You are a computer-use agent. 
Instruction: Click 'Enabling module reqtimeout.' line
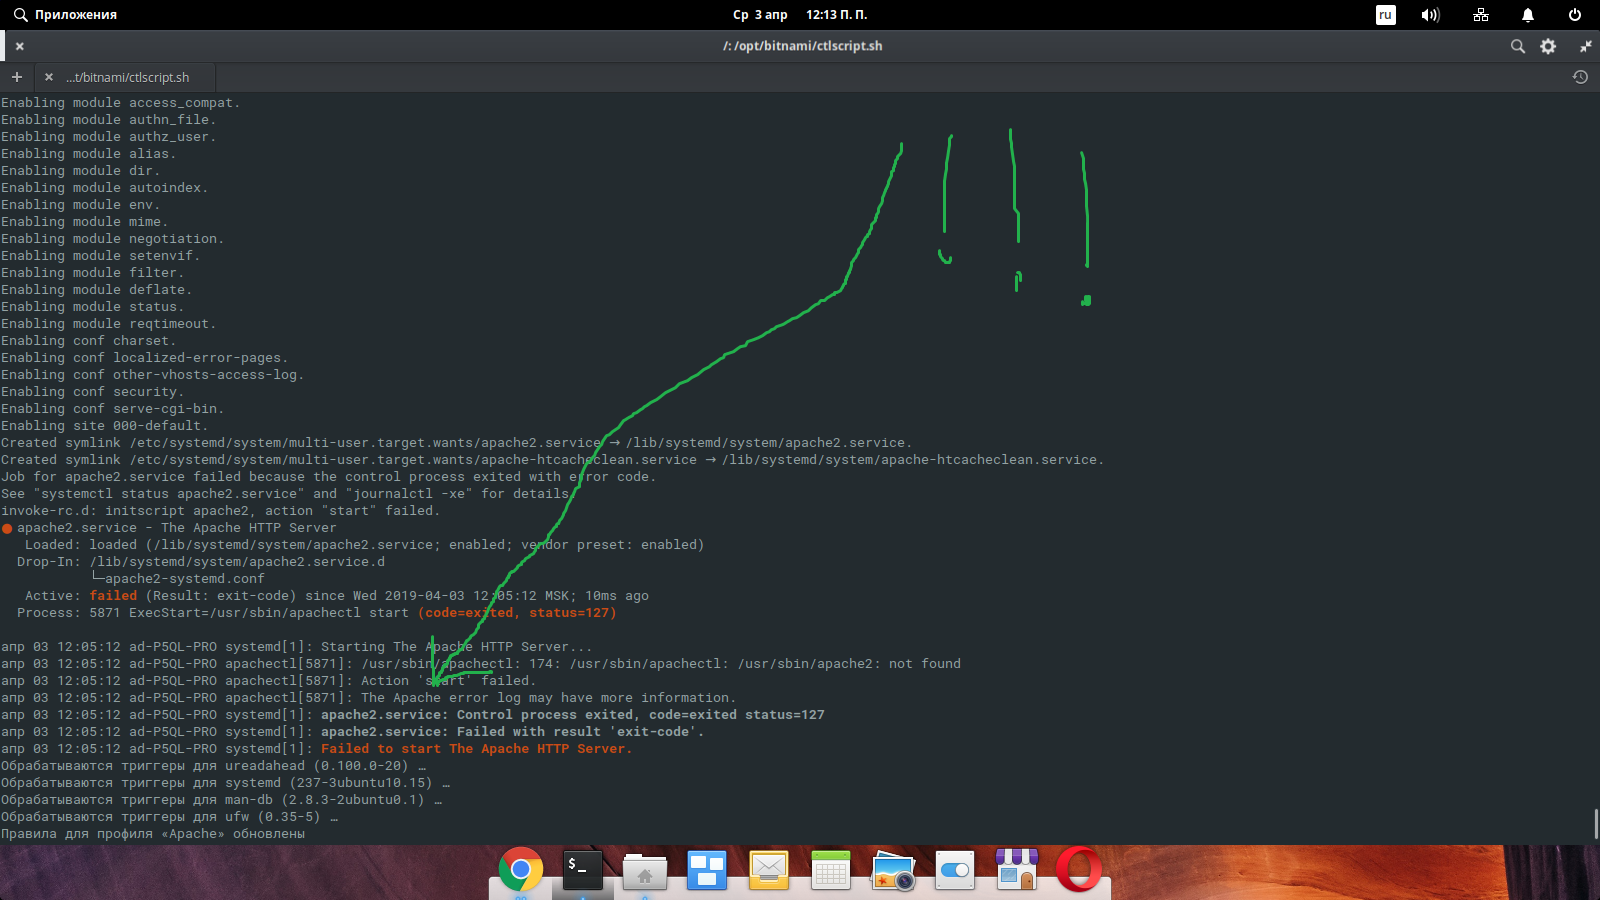(108, 324)
